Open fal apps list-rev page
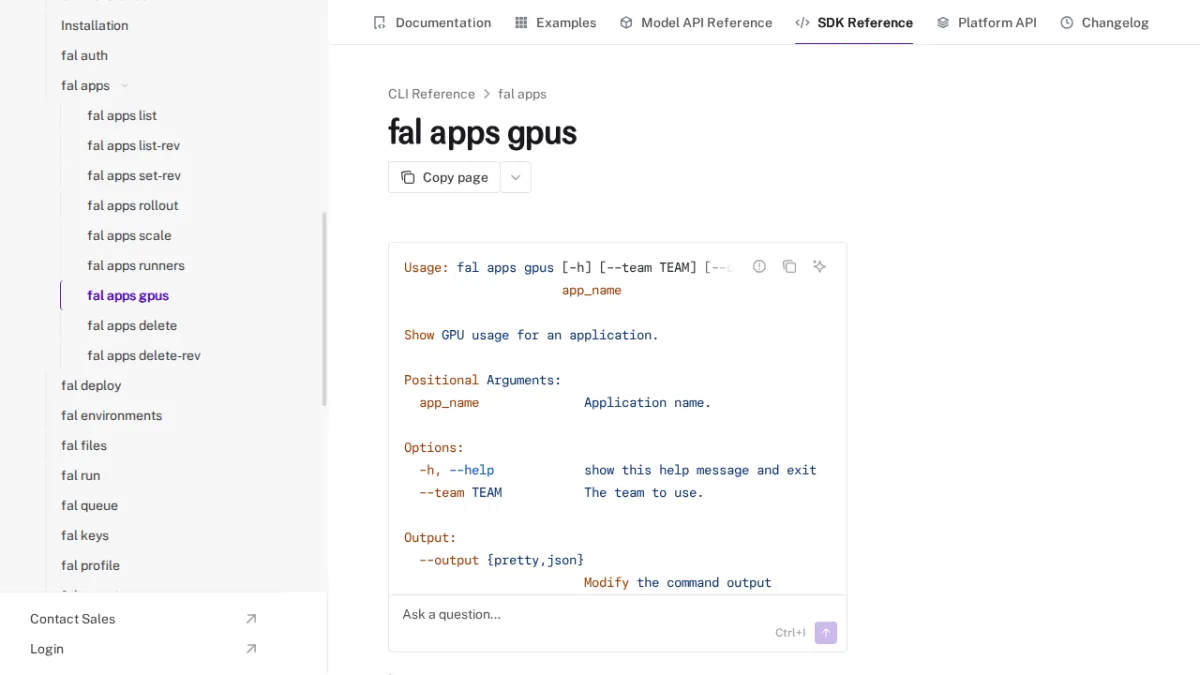The height and width of the screenshot is (675, 1200). point(134,145)
